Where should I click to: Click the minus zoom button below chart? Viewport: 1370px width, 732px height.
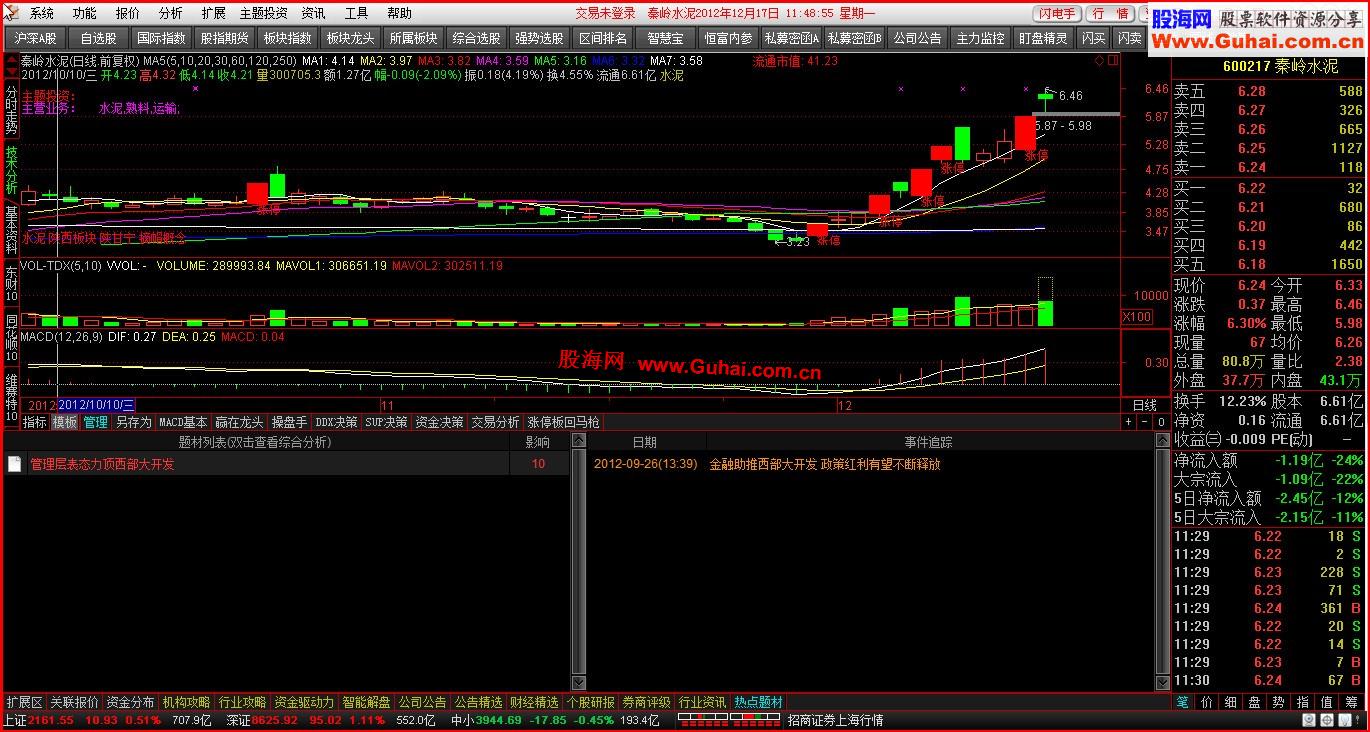click(1144, 422)
